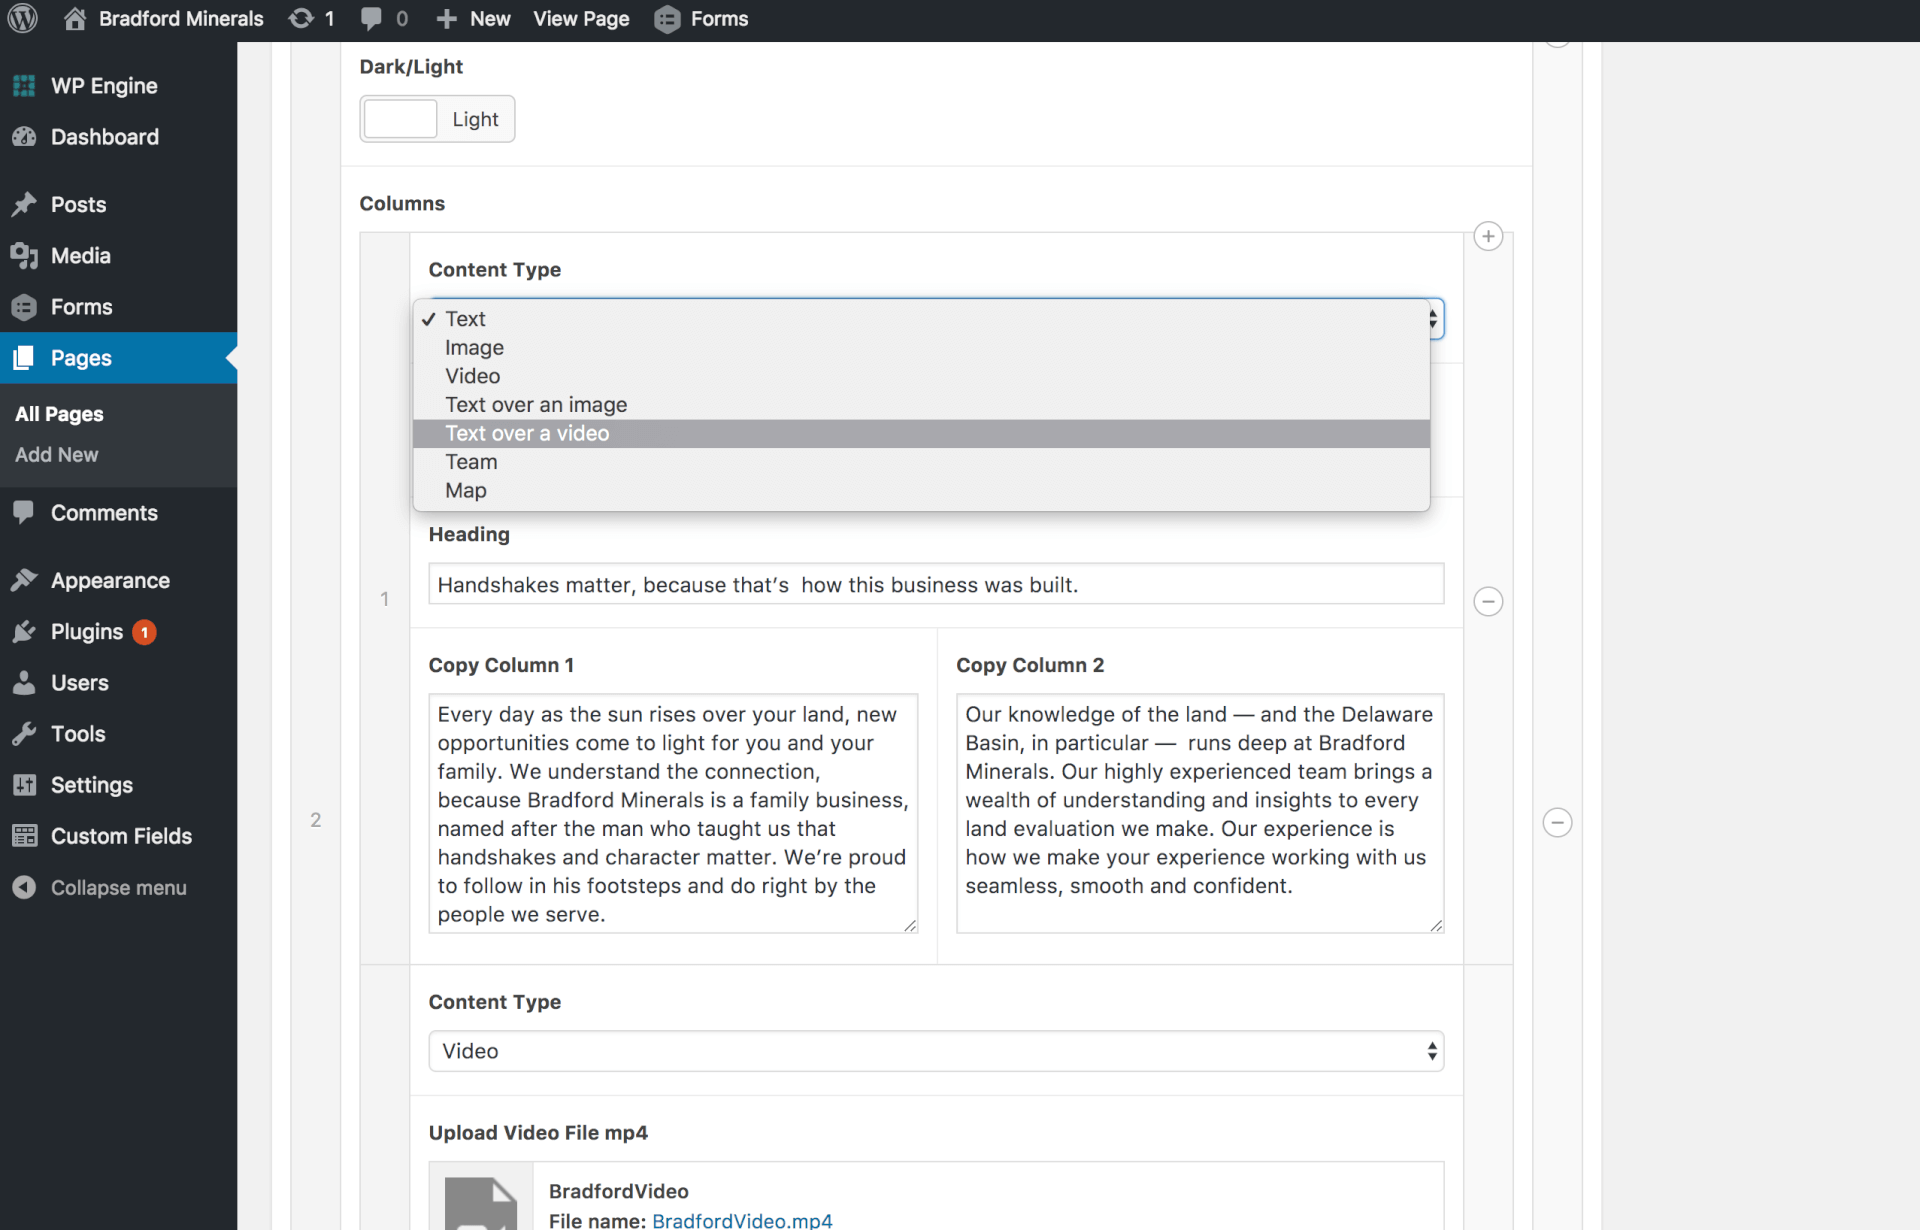Select Text in Content Type list
Screen dimensions: 1920x1230
coord(921,319)
